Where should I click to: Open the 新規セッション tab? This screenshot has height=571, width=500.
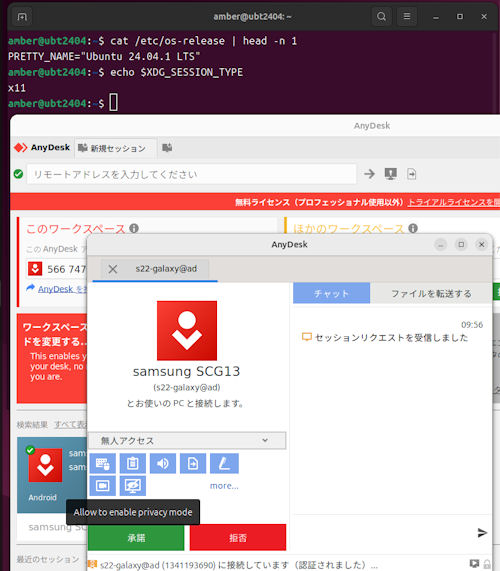tap(116, 148)
